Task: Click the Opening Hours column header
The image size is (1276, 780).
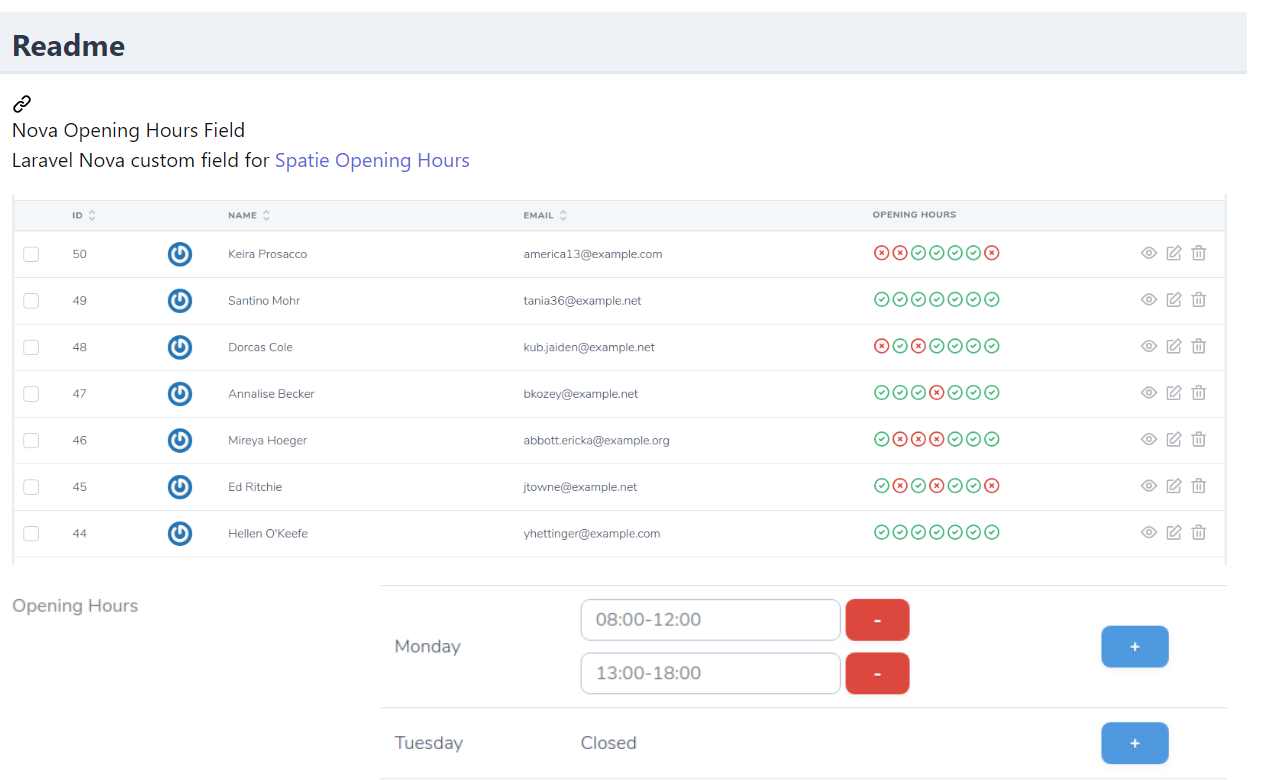Action: click(x=914, y=215)
